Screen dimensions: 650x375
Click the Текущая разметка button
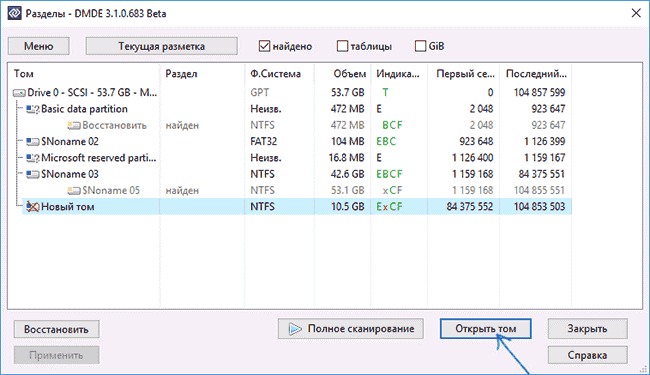coord(162,46)
